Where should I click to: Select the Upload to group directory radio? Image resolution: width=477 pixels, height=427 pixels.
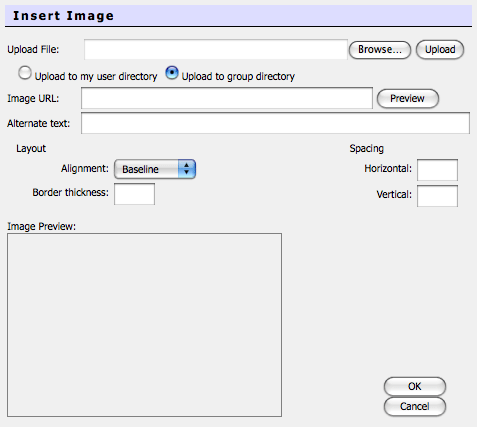click(x=172, y=73)
